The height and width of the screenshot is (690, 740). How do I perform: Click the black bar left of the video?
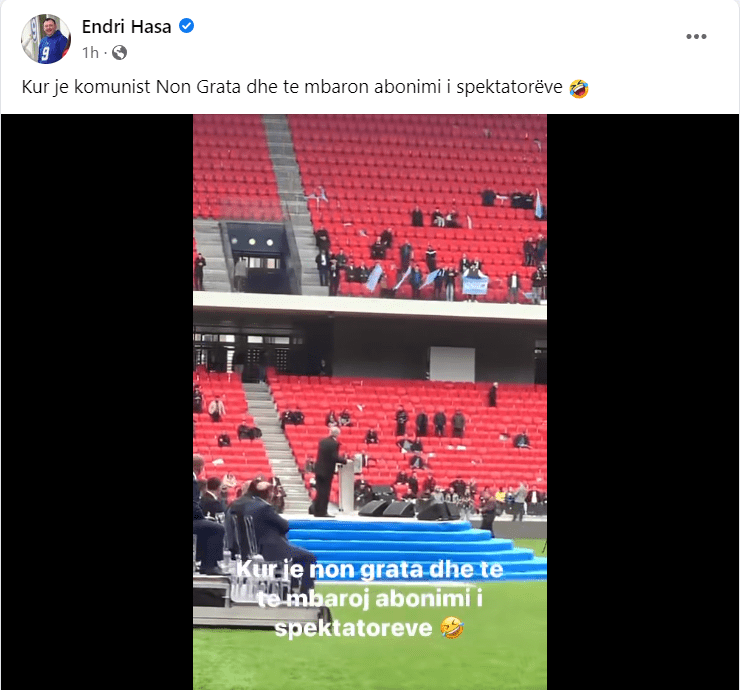97,402
